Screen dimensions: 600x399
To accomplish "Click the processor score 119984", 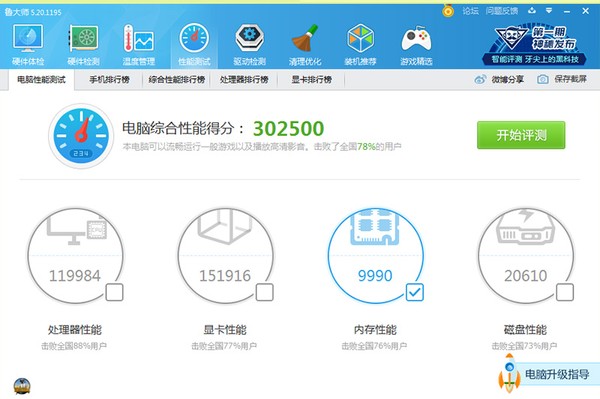I will click(x=75, y=275).
